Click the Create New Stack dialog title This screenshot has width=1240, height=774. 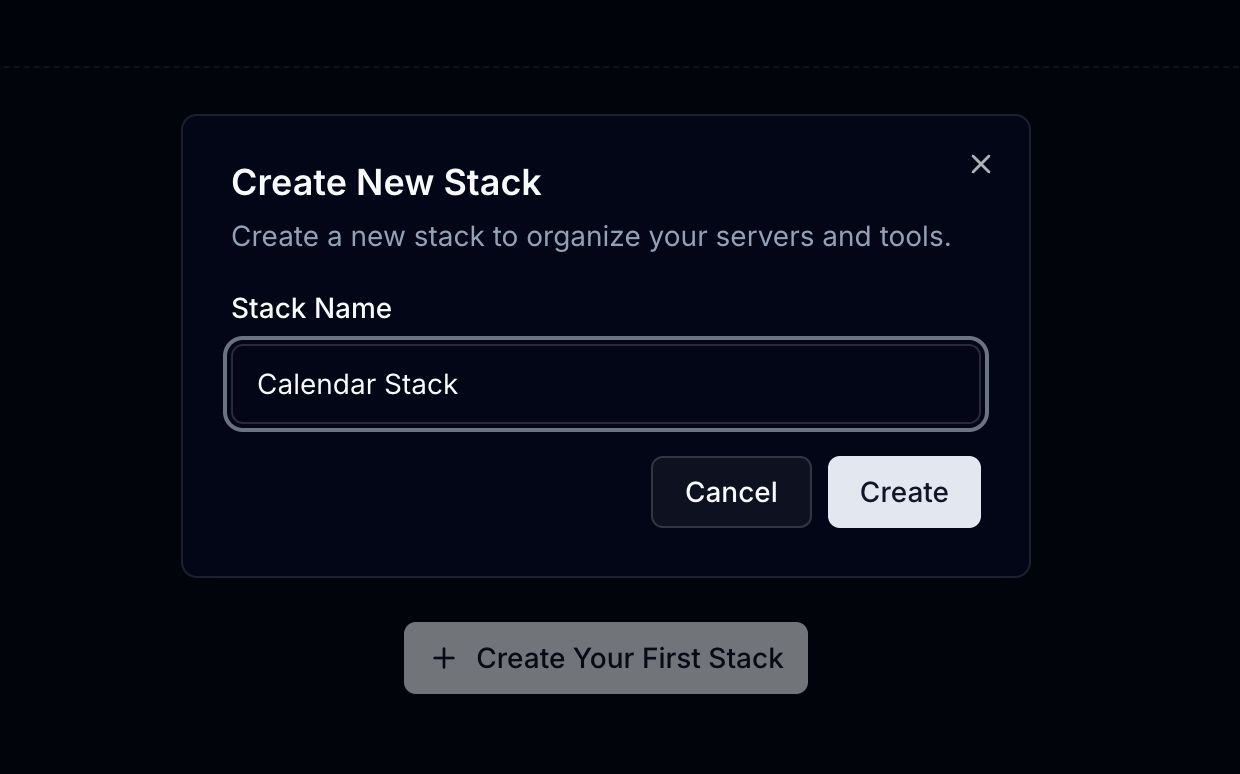point(386,182)
